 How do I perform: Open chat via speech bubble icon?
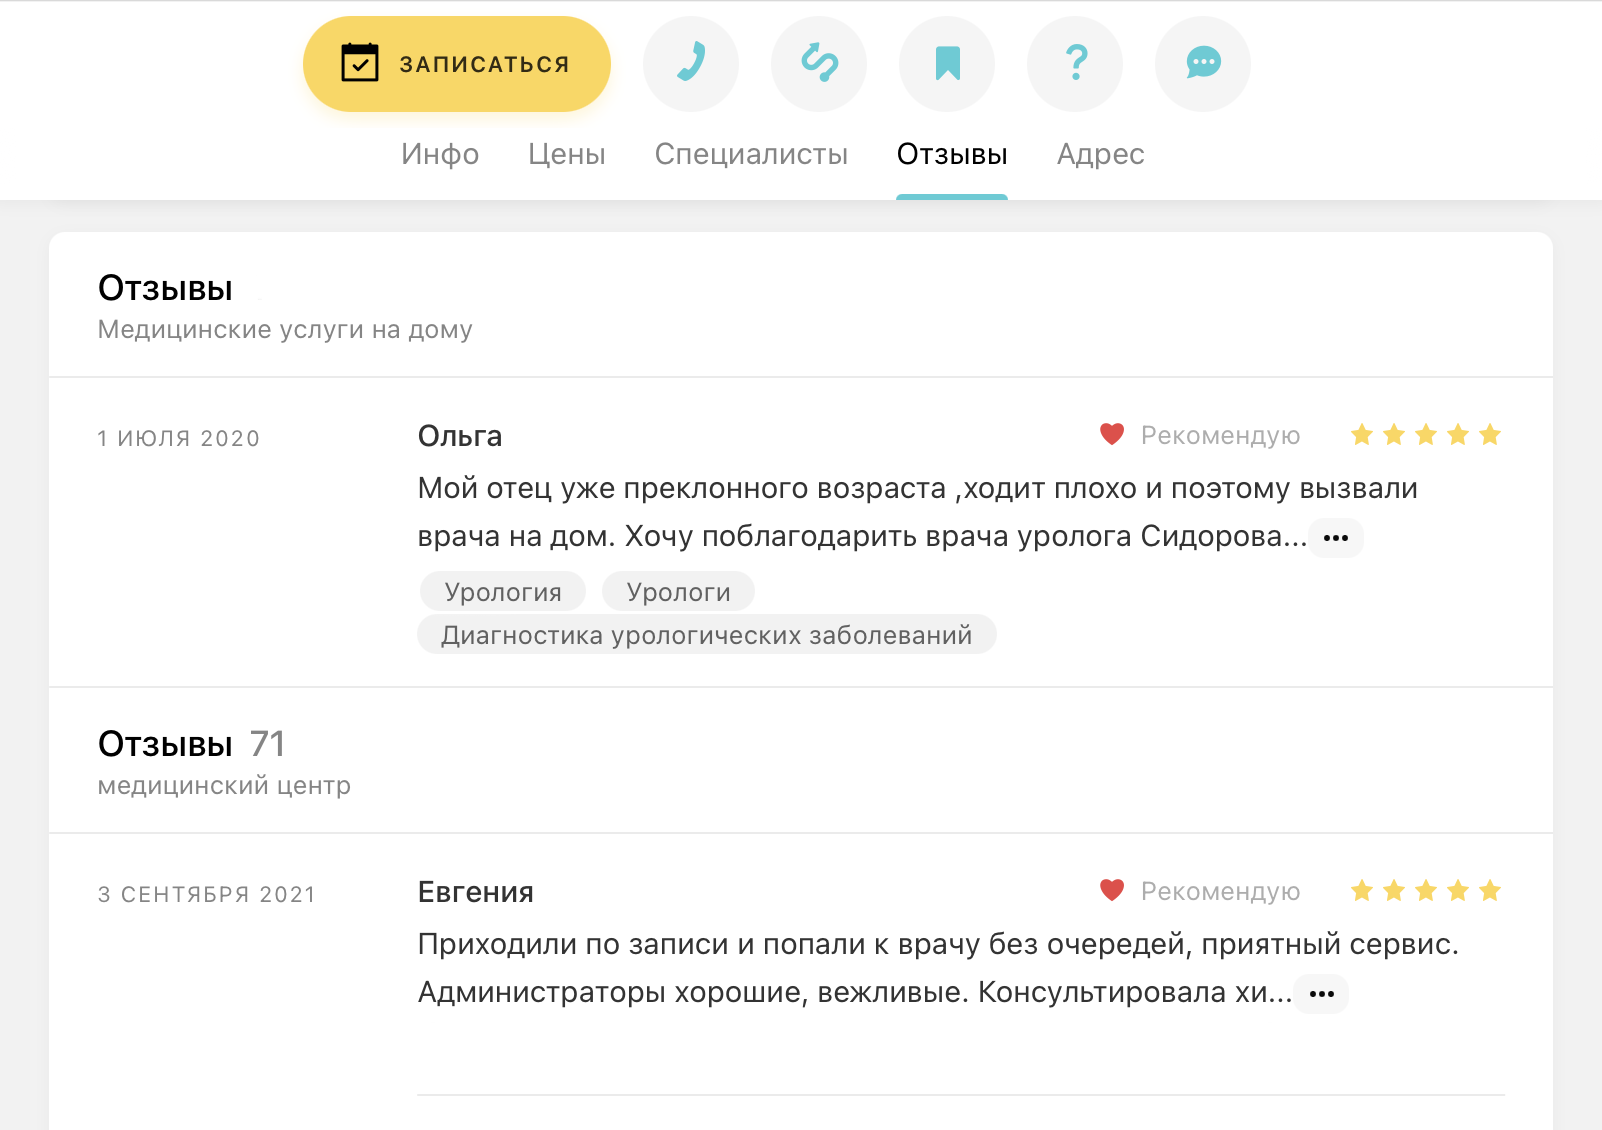click(1203, 64)
